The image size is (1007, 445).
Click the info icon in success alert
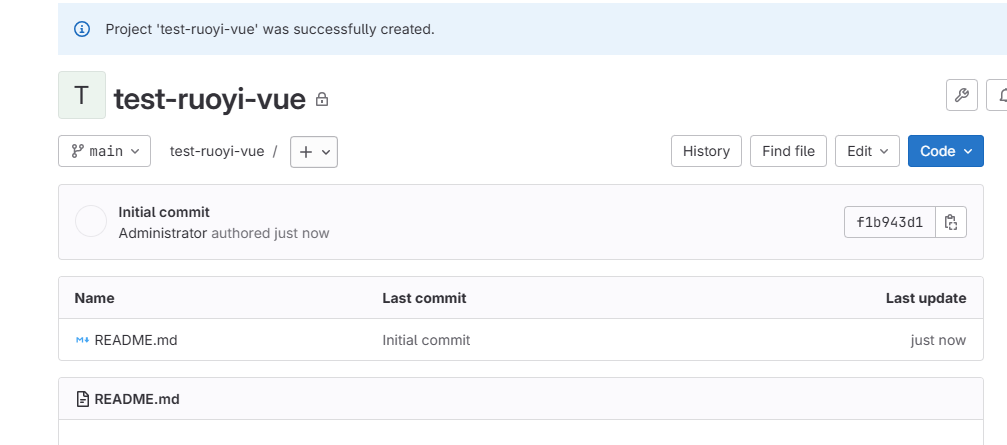tap(82, 29)
